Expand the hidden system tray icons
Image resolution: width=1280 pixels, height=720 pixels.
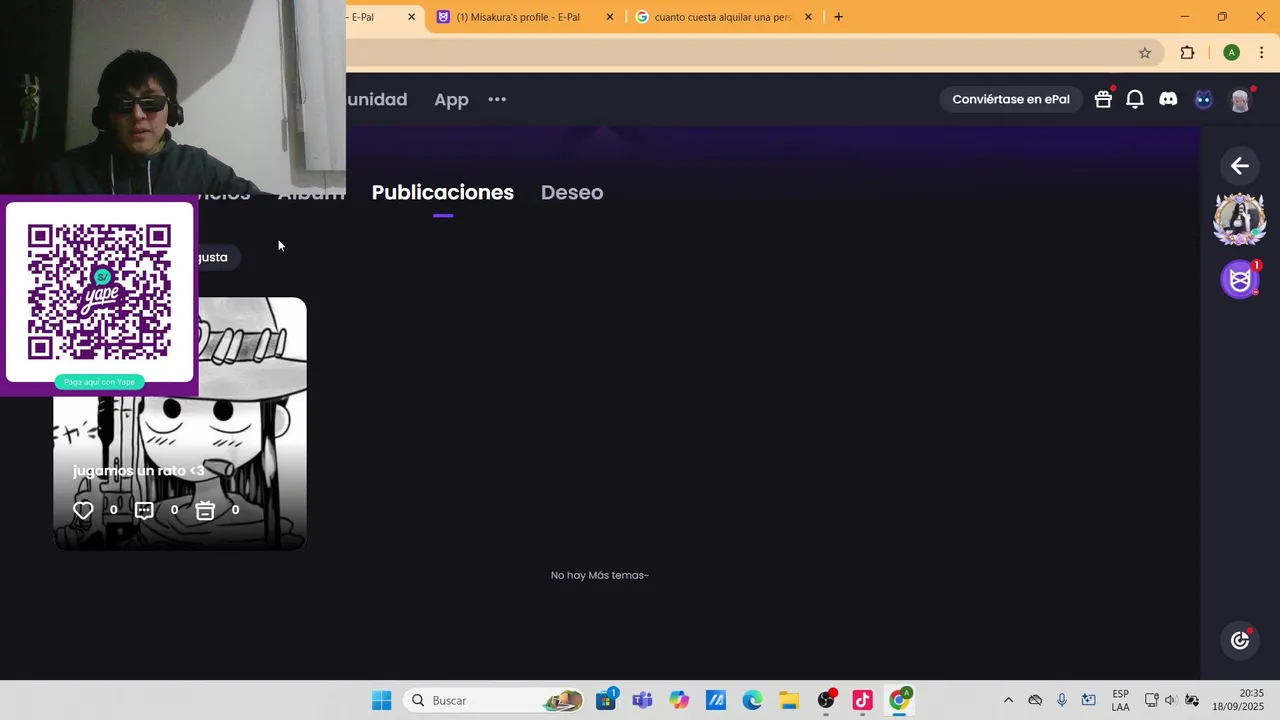click(1008, 700)
